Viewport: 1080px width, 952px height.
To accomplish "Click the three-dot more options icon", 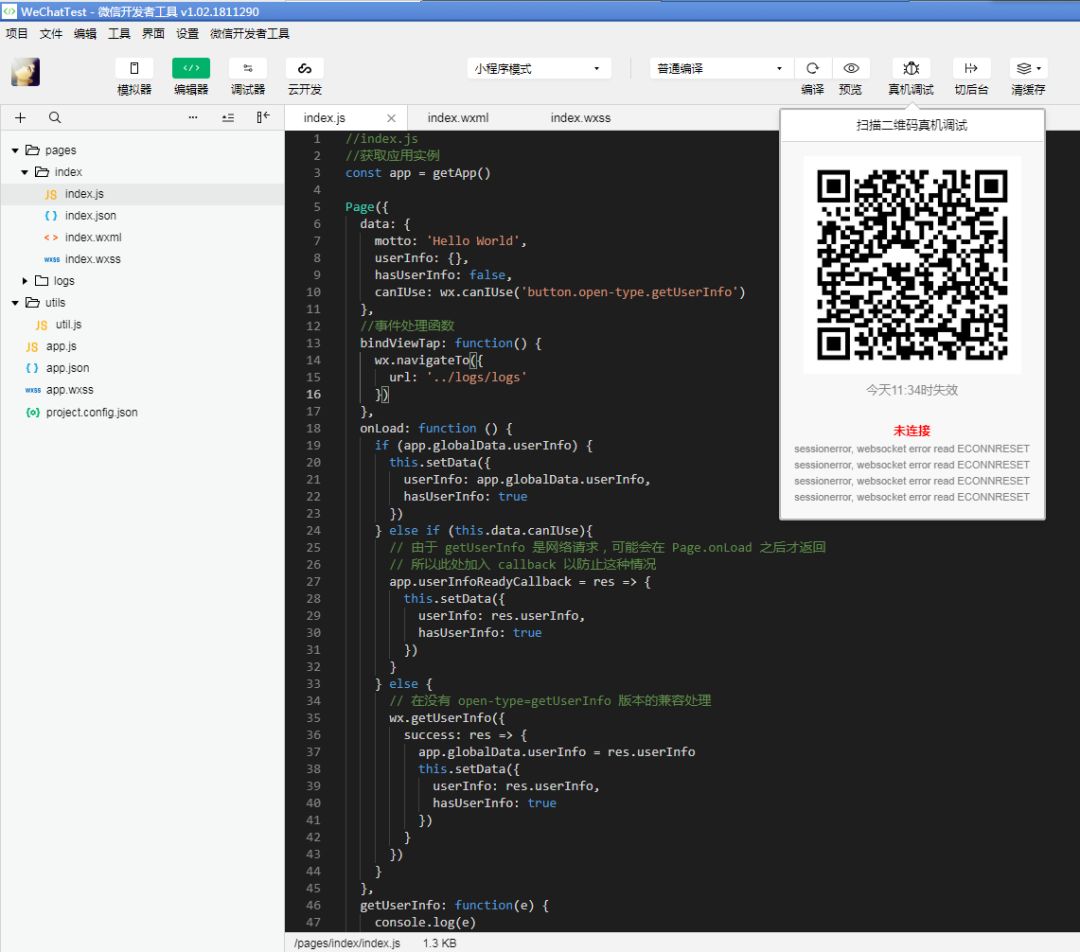I will point(193,118).
